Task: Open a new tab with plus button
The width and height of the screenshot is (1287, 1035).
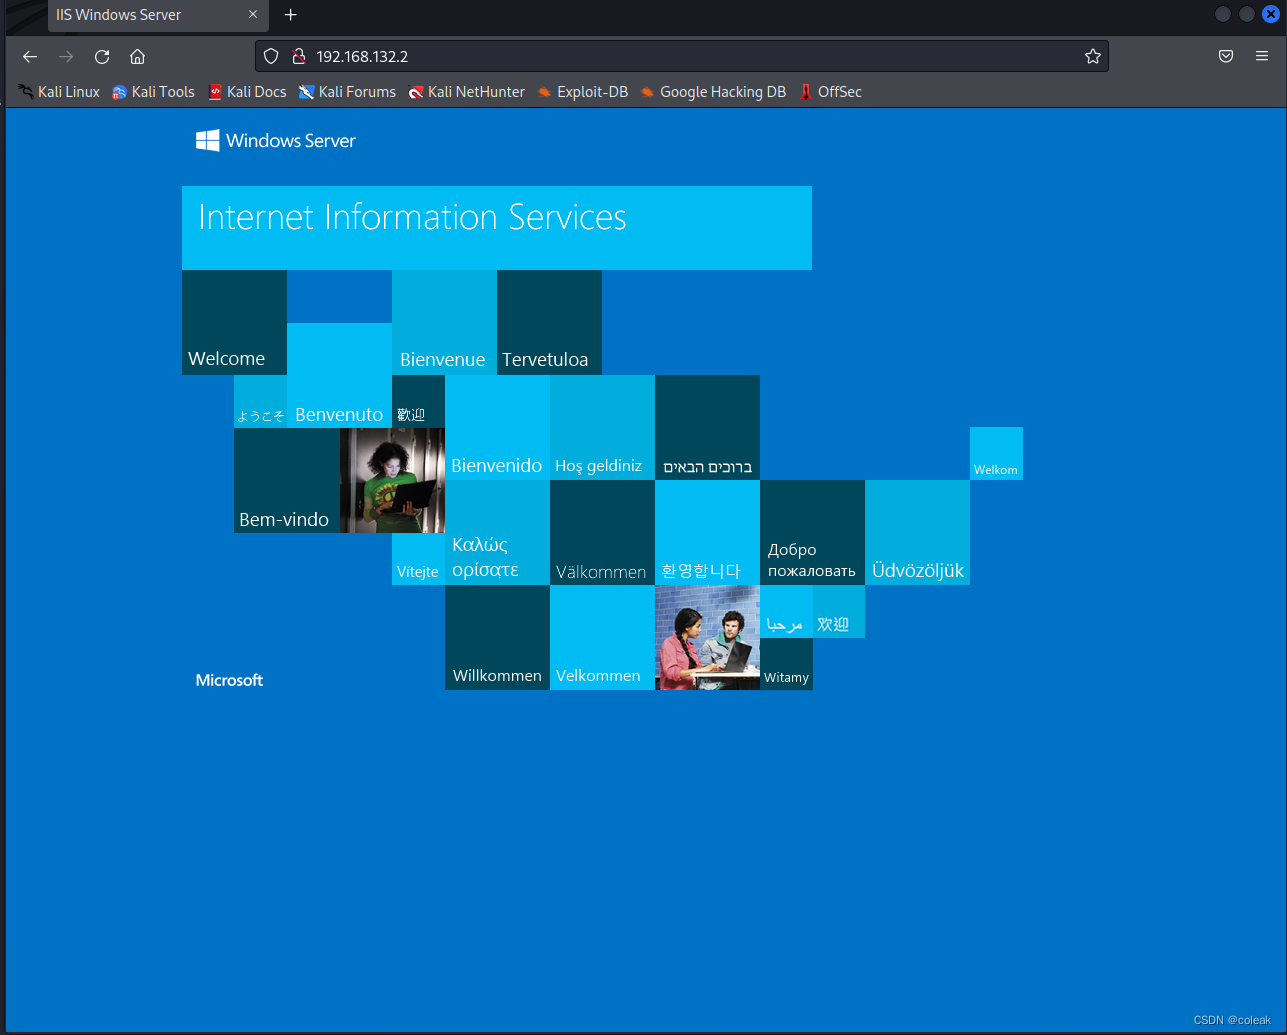Action: 291,15
